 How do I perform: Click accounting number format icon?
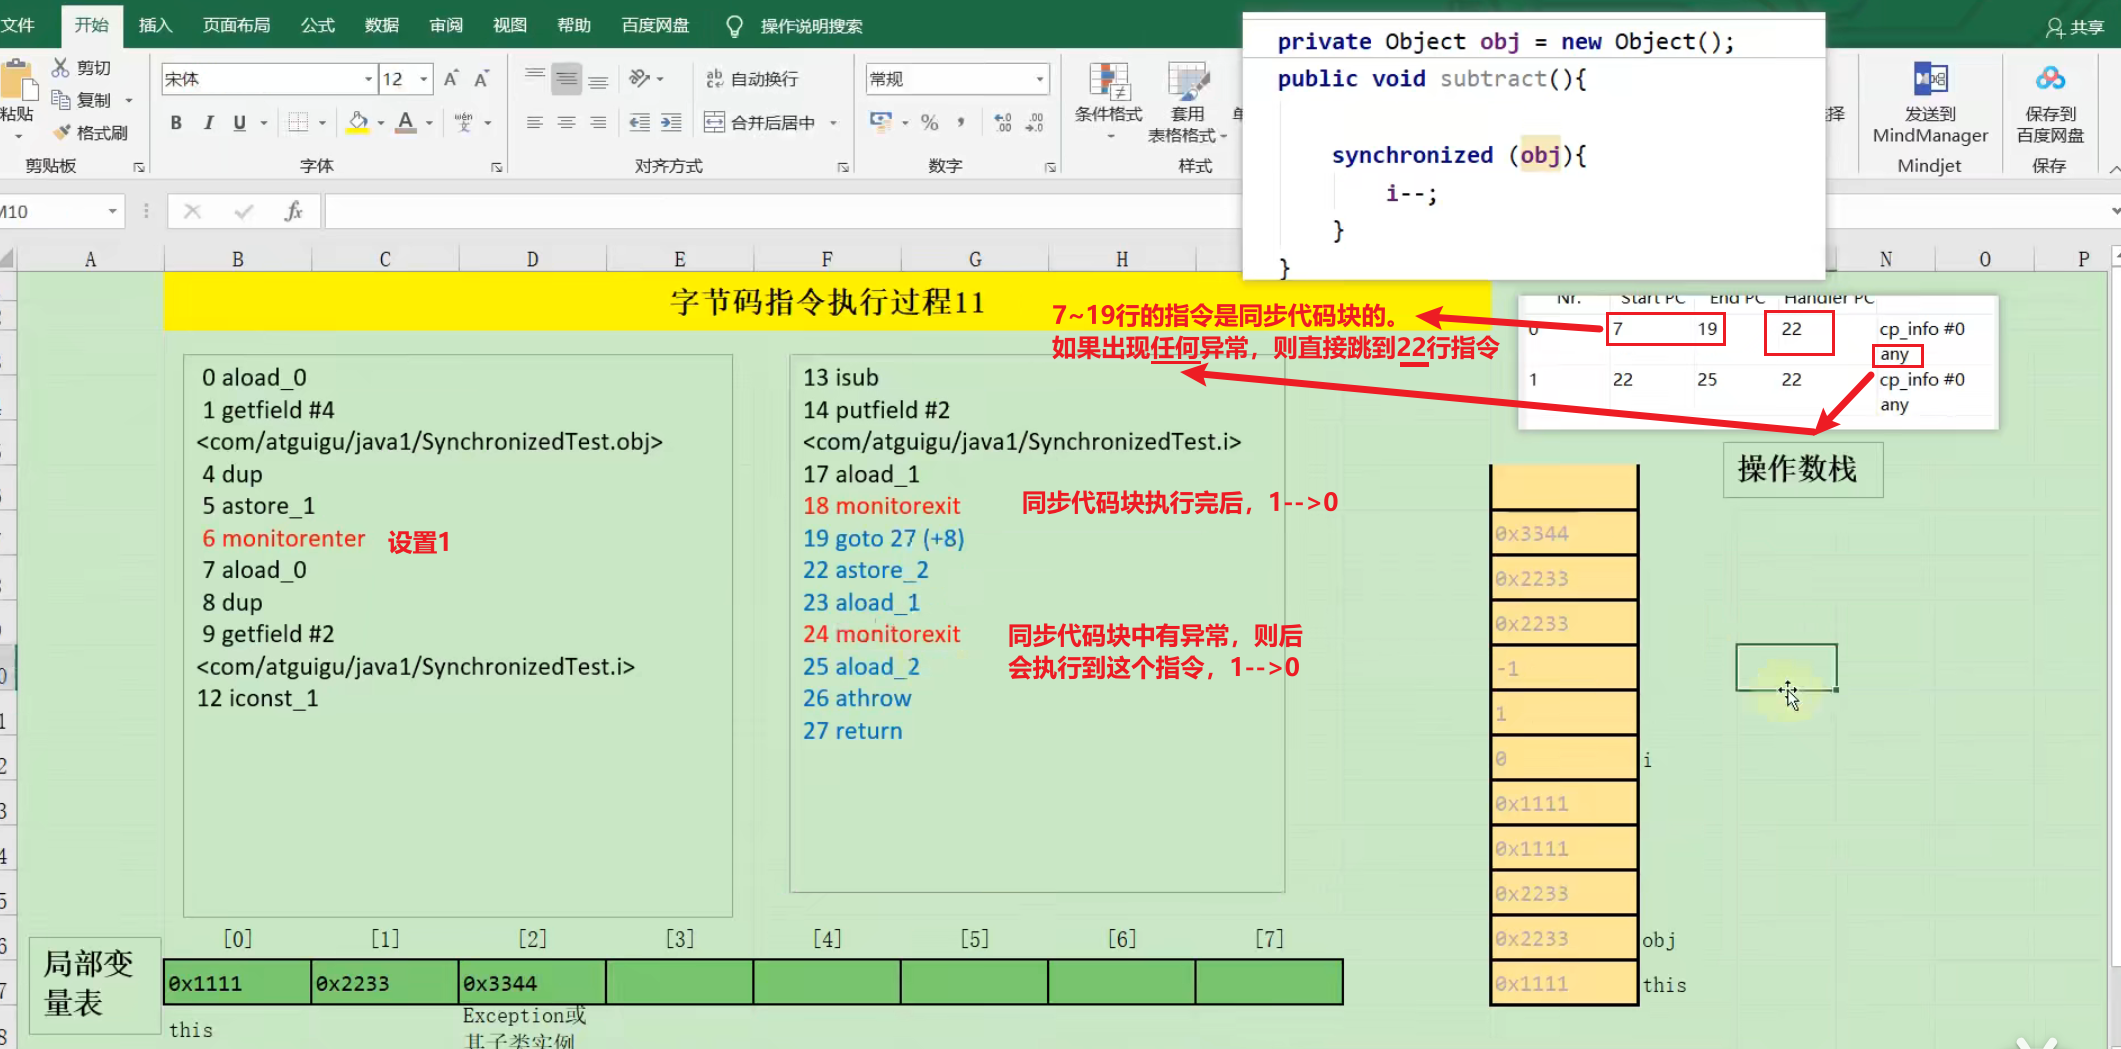(x=881, y=123)
